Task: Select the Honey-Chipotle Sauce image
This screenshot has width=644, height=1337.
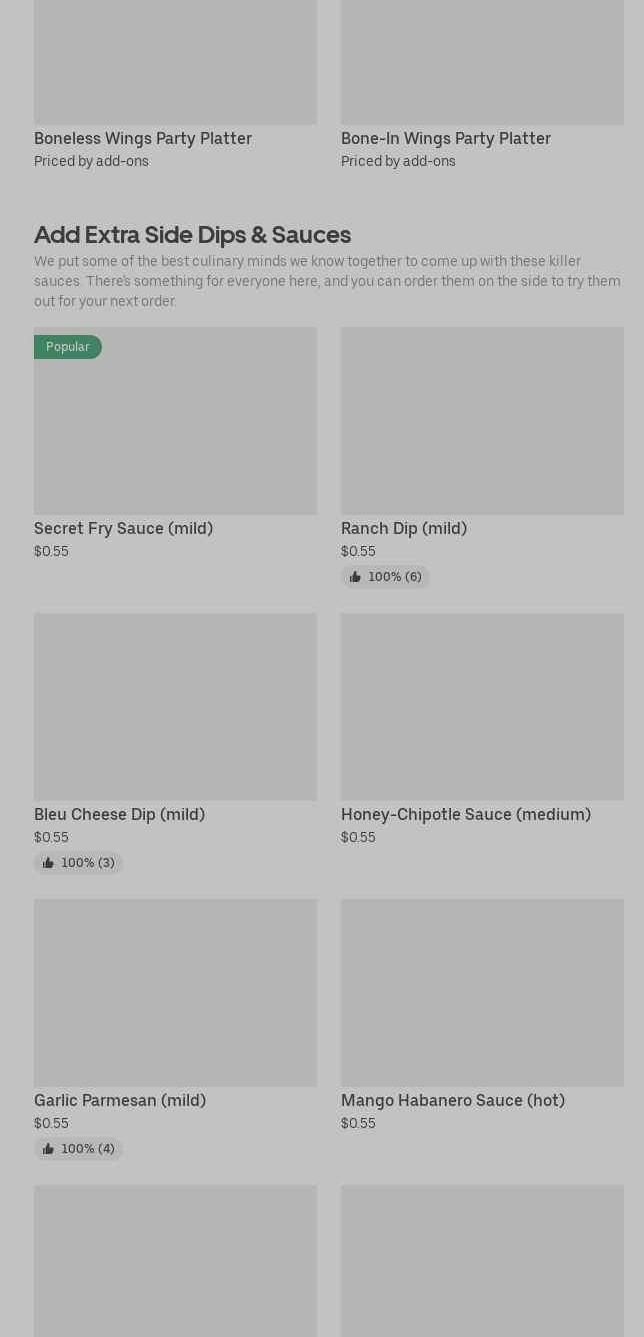Action: pos(482,707)
